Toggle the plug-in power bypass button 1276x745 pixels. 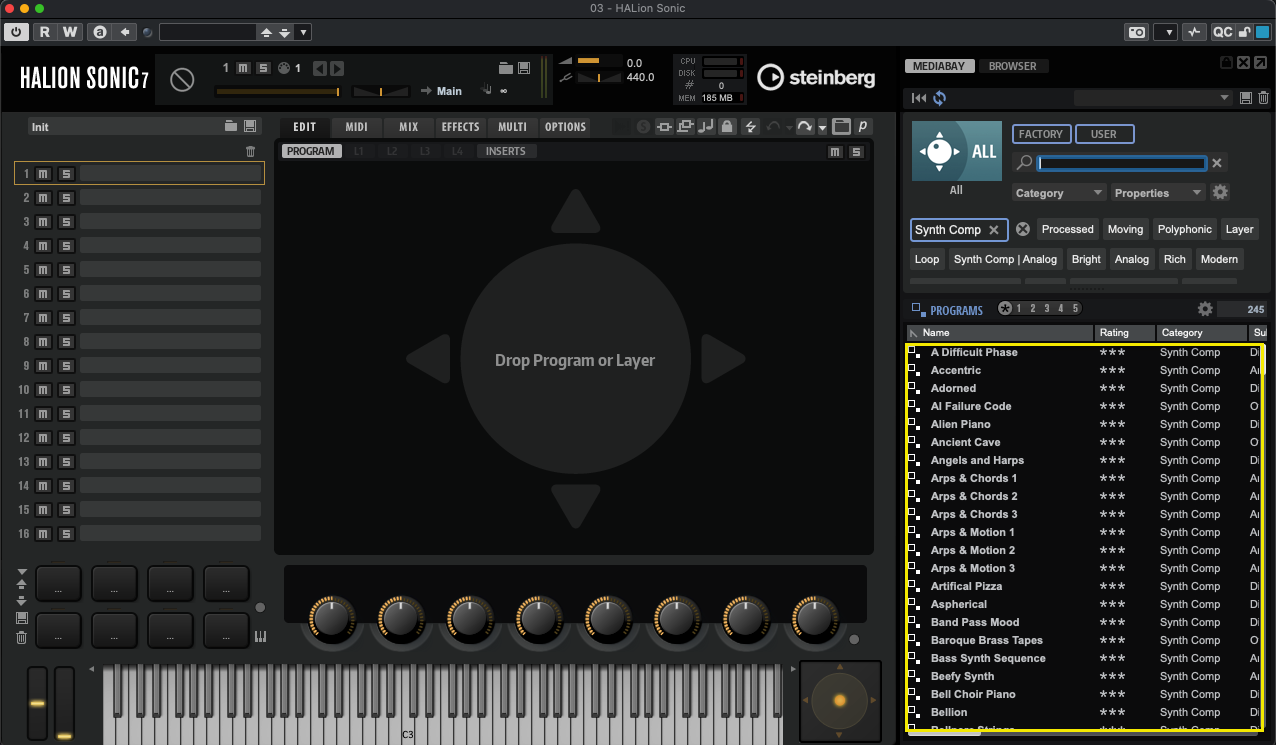pos(16,32)
